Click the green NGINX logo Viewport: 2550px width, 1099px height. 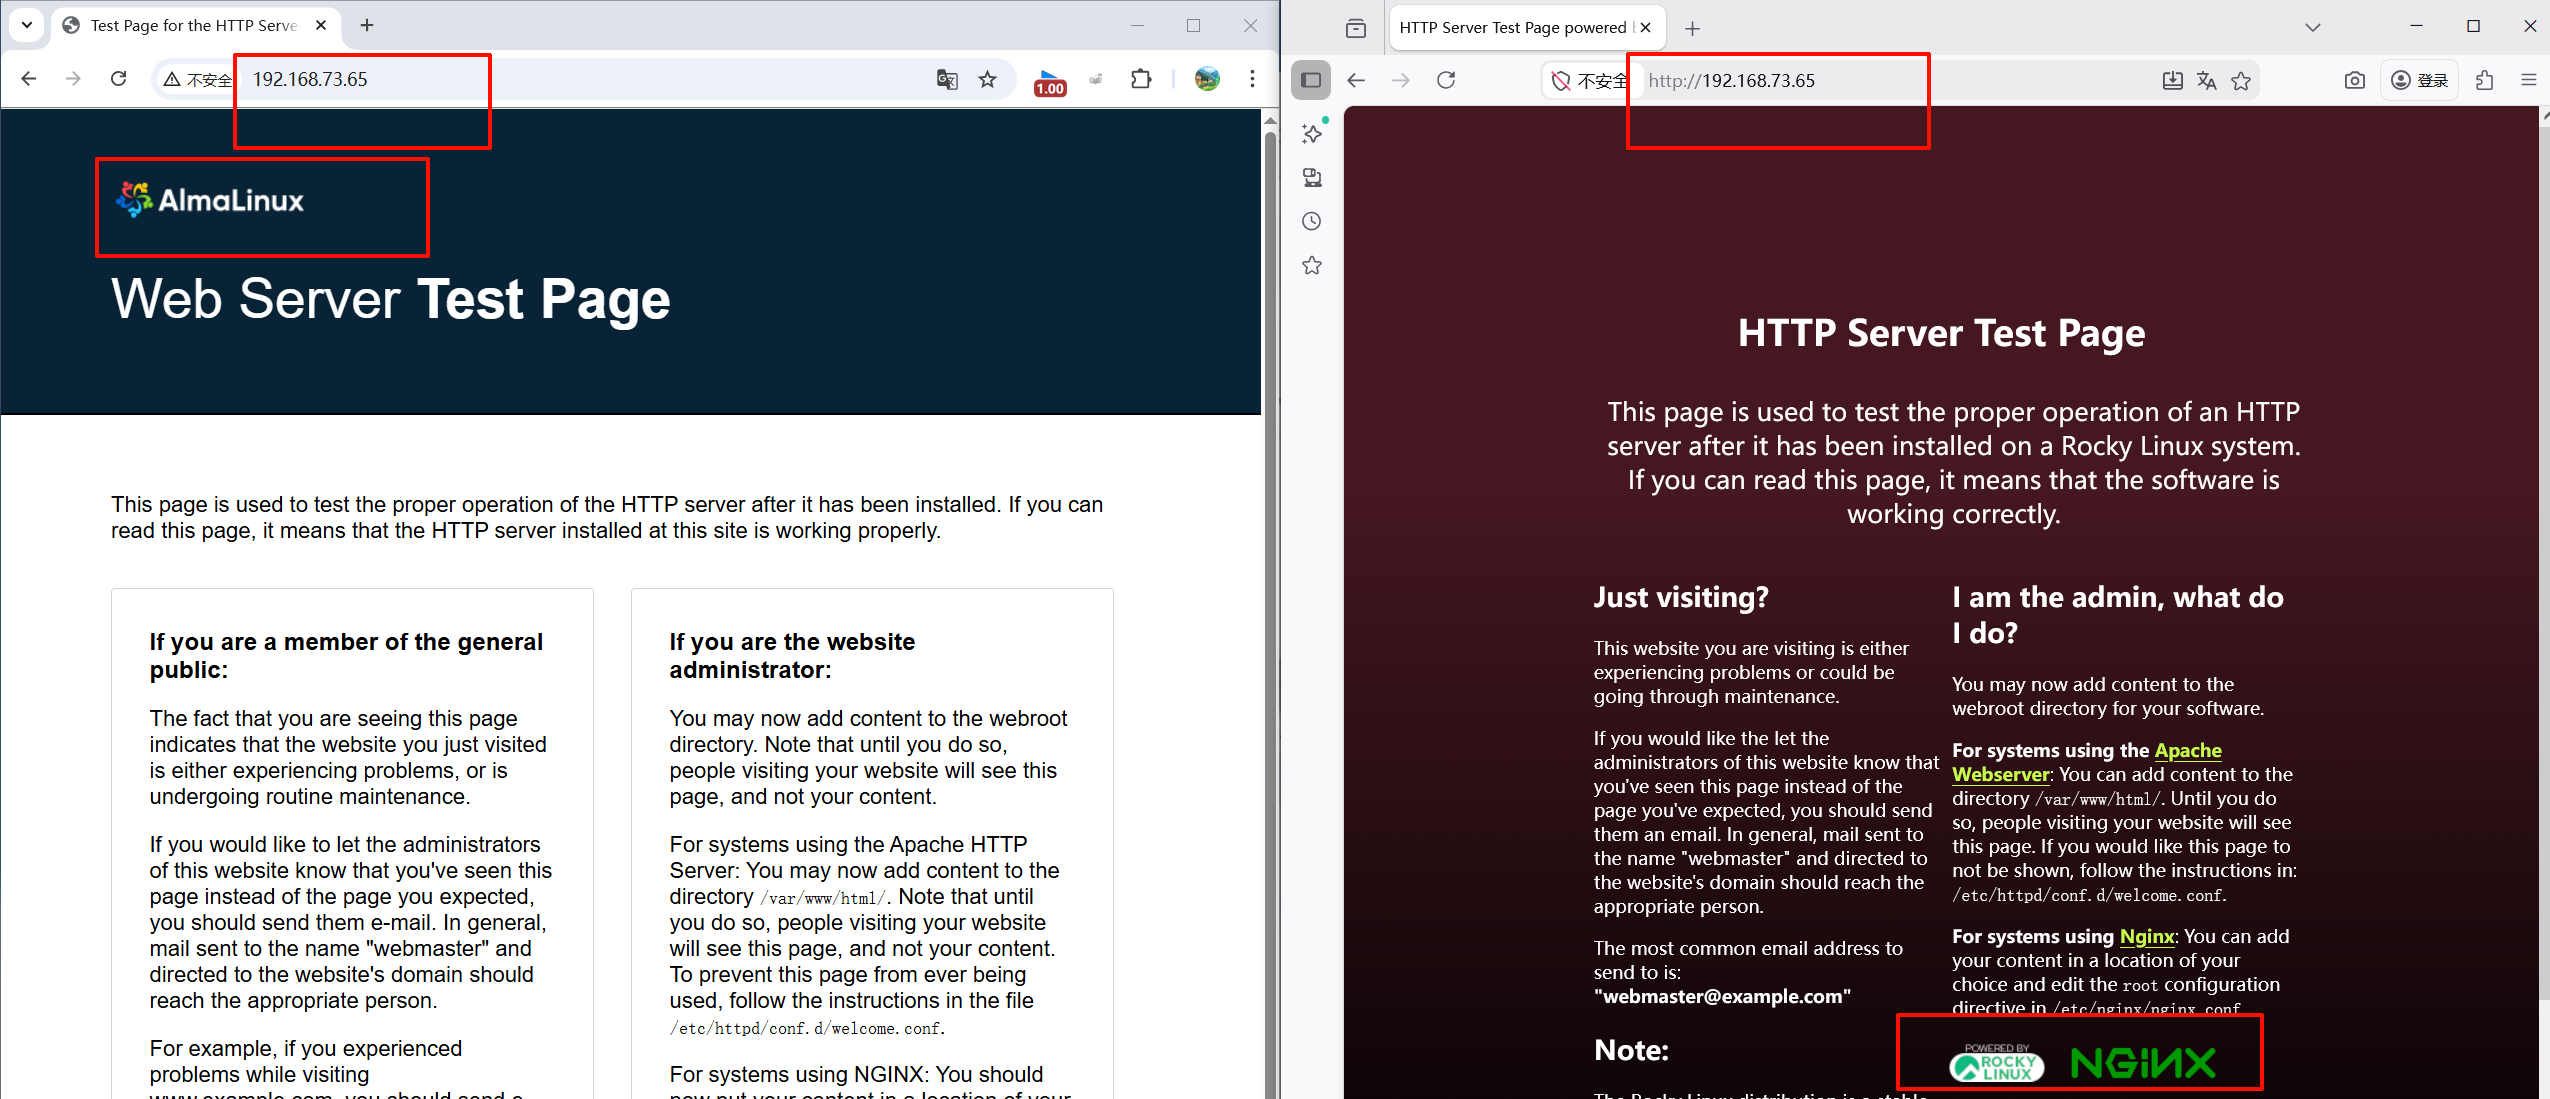coord(2143,1063)
